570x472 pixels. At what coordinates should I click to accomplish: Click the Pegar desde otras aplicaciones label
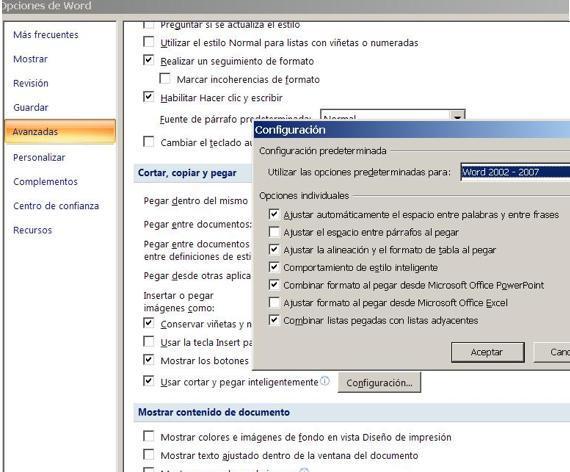(197, 276)
